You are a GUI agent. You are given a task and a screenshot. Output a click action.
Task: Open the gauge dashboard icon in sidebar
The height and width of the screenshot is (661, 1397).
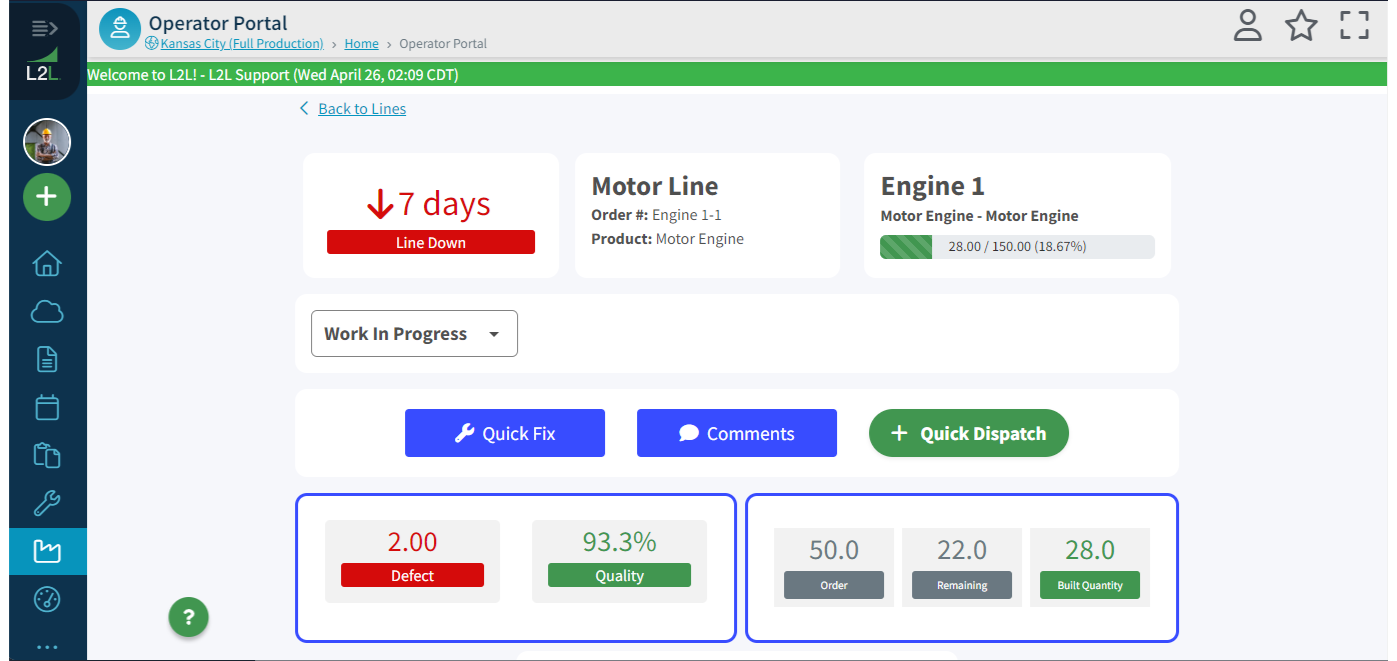pyautogui.click(x=47, y=599)
